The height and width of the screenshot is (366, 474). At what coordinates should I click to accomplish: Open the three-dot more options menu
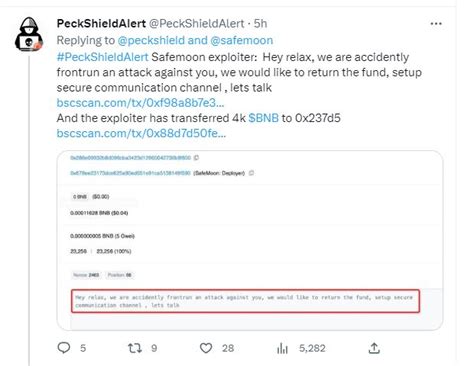click(x=436, y=24)
